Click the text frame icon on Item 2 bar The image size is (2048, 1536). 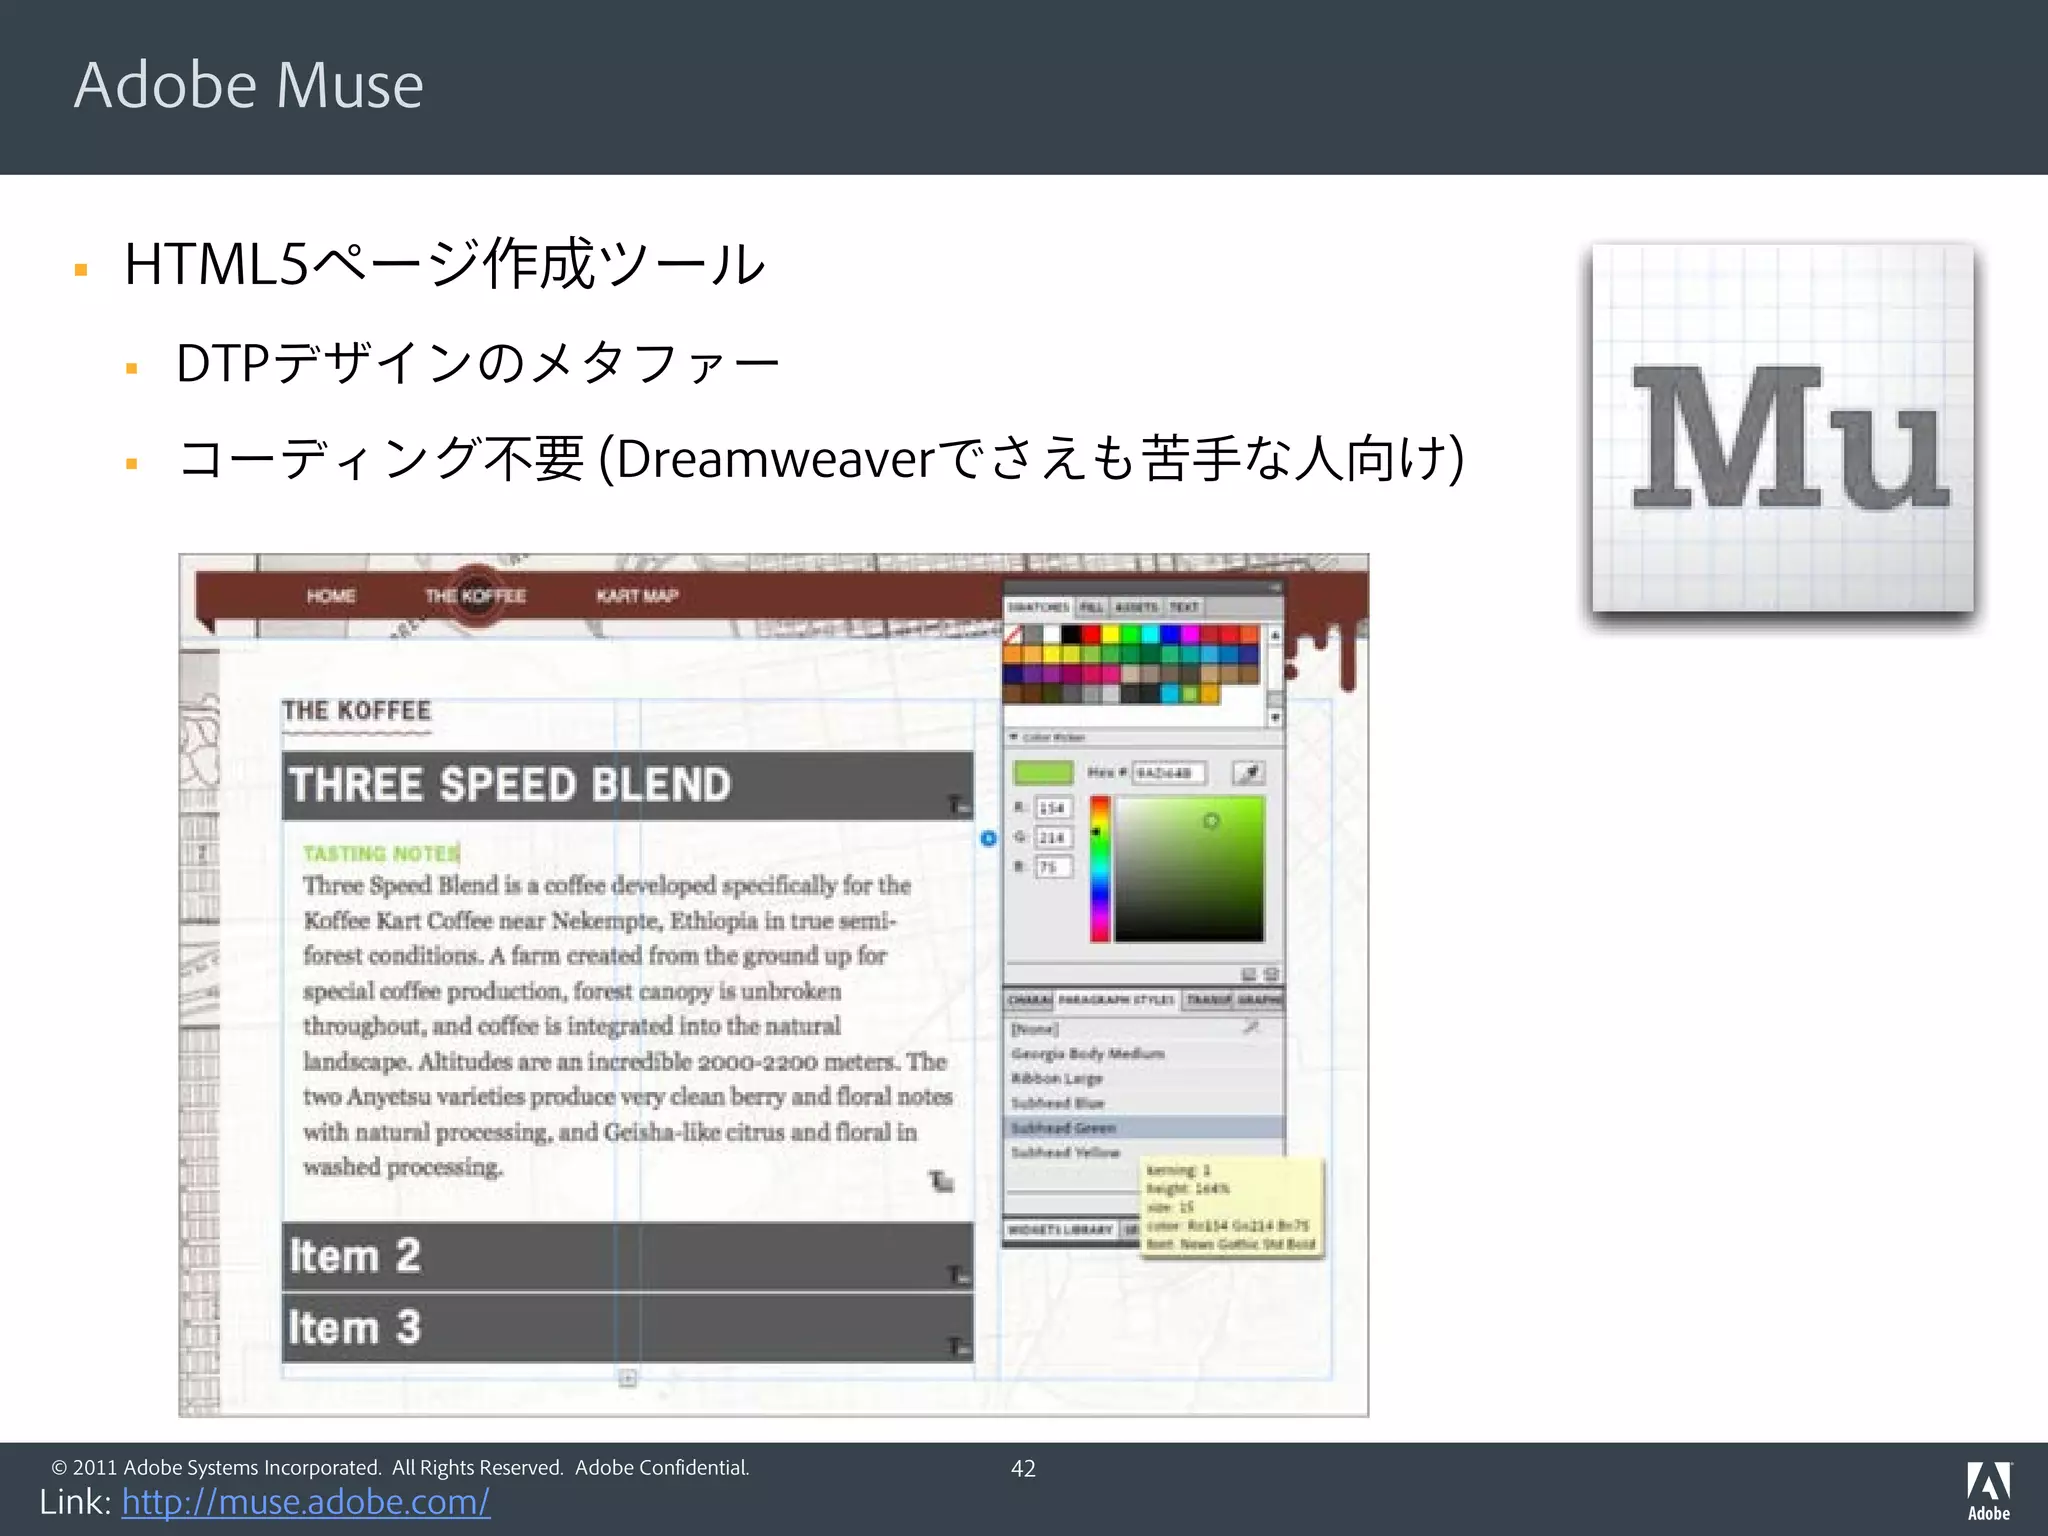(958, 1275)
